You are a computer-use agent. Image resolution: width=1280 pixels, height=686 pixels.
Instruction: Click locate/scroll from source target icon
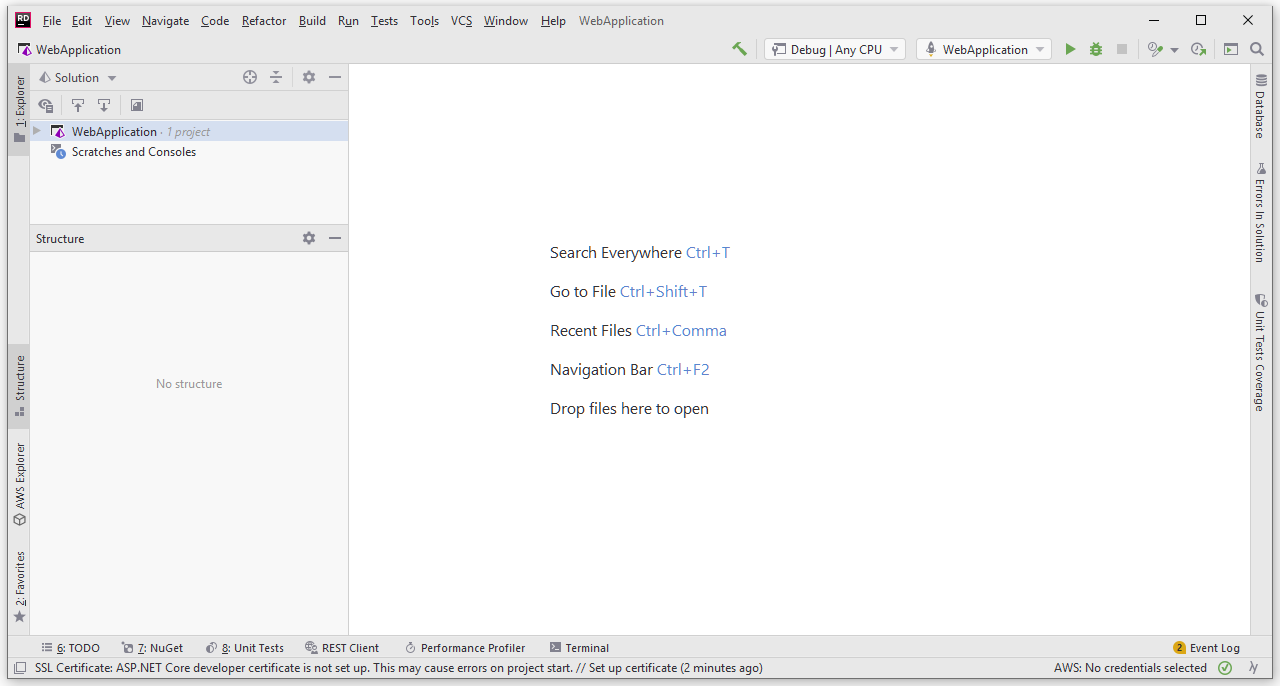point(250,77)
